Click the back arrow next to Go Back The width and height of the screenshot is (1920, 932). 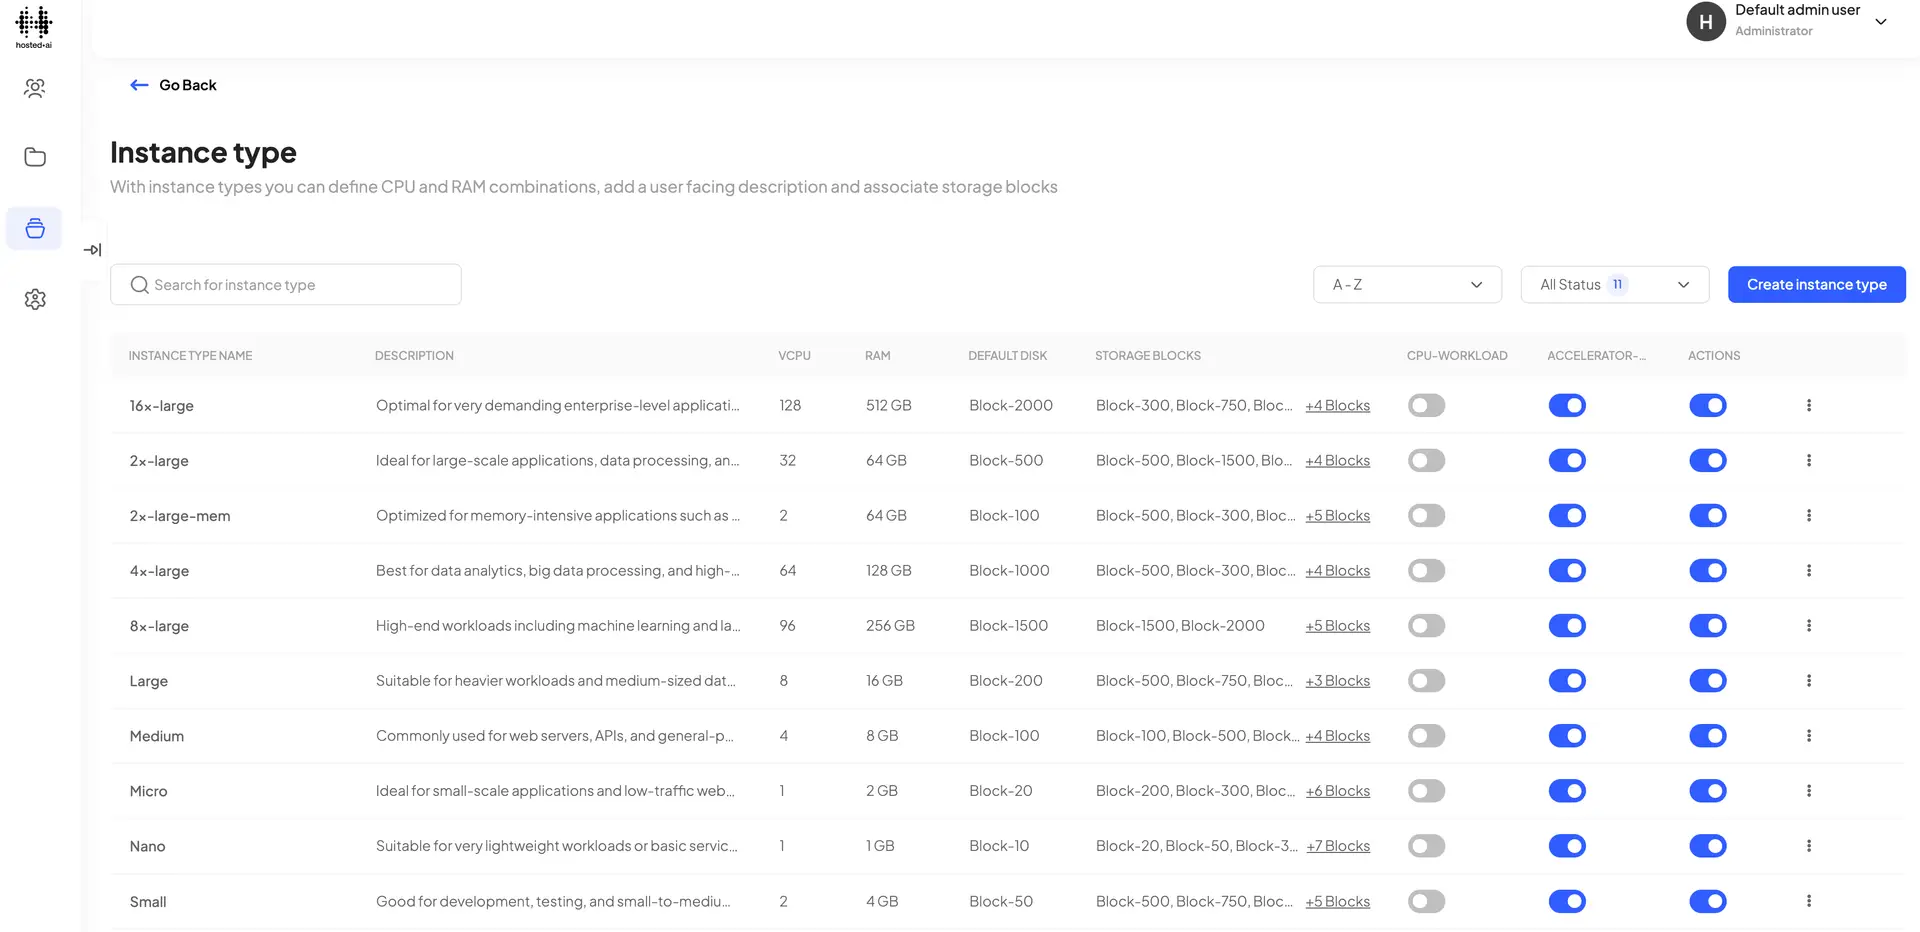[x=139, y=85]
